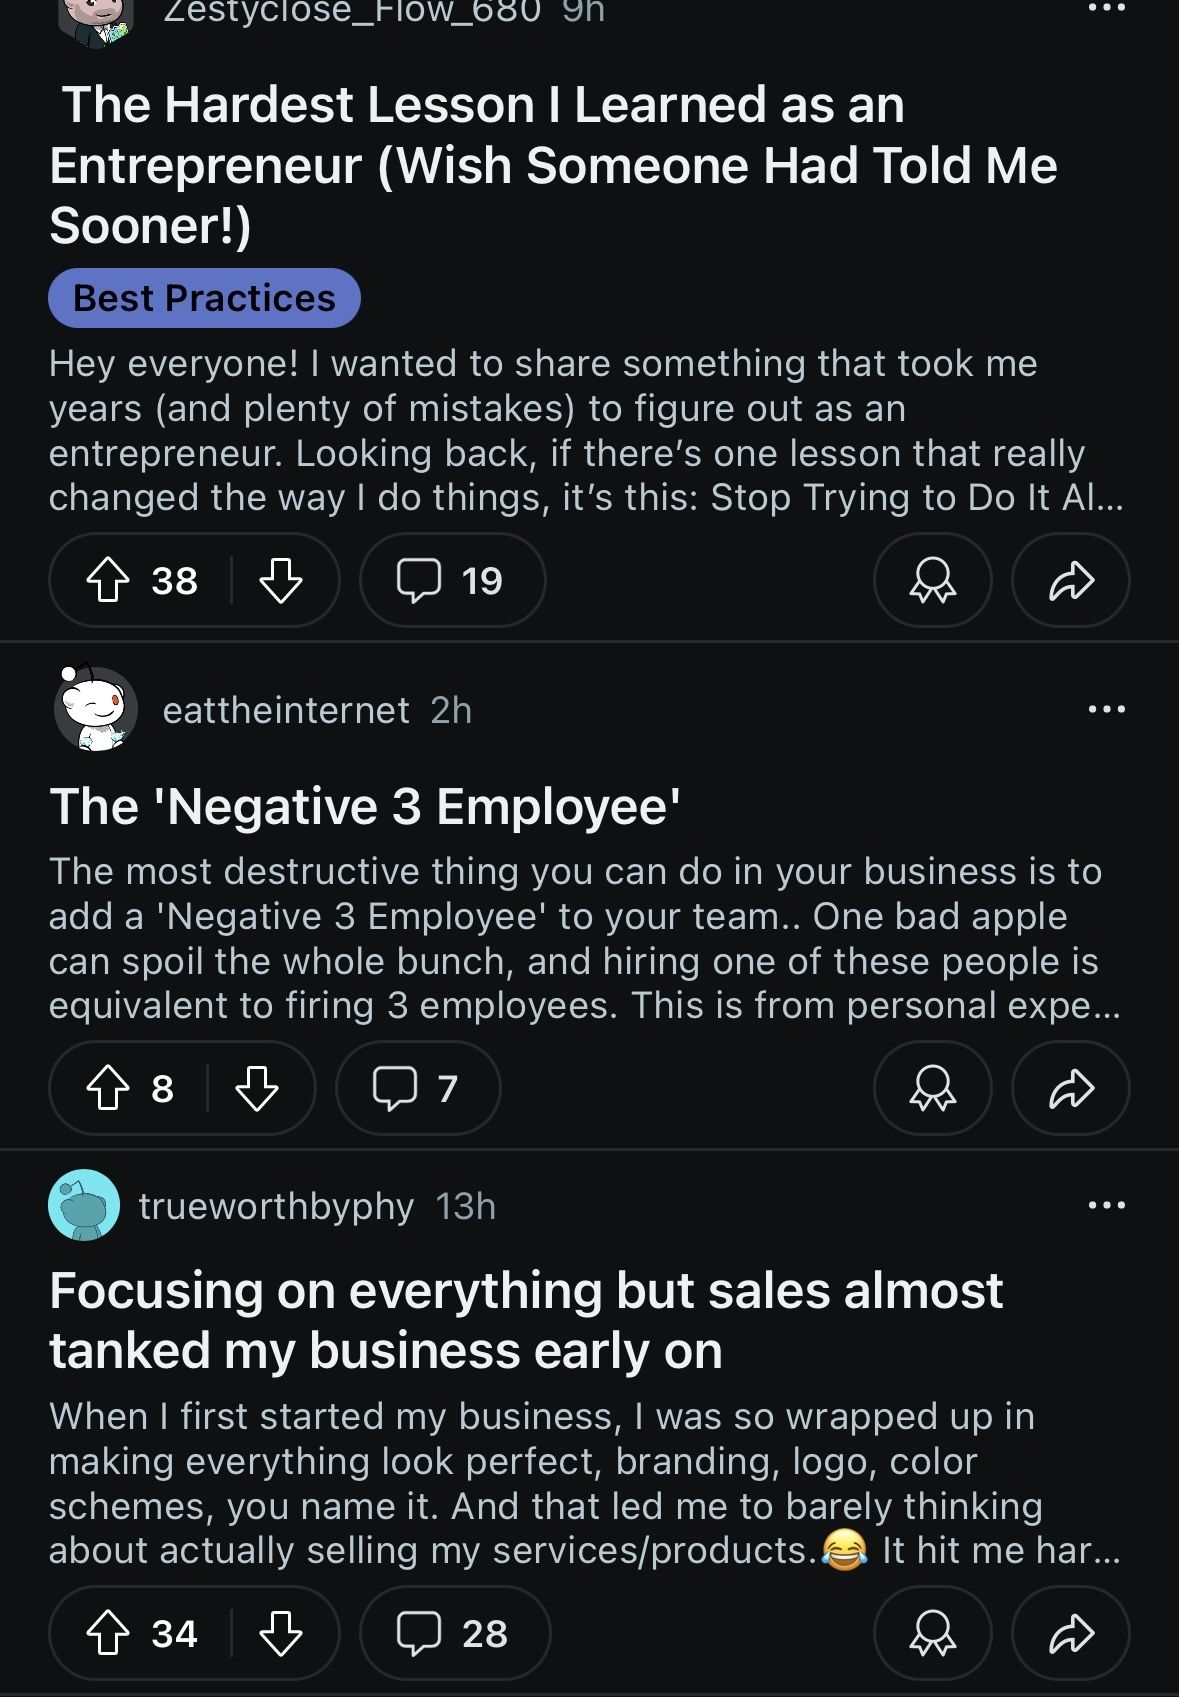Open comments on the Hardest Lesson post
Image resolution: width=1179 pixels, height=1697 pixels.
pyautogui.click(x=452, y=581)
